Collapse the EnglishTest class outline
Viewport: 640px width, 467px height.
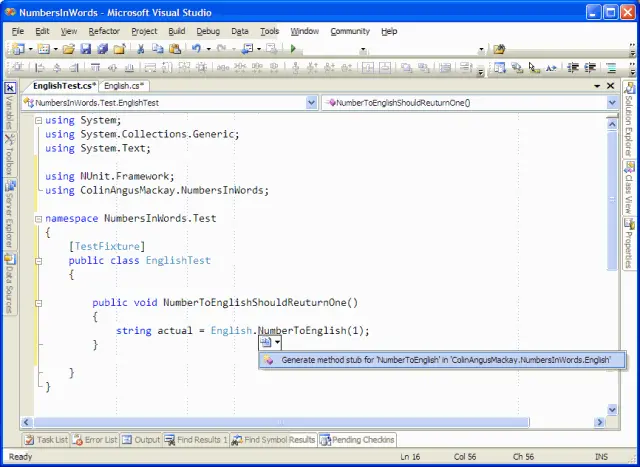click(x=38, y=261)
